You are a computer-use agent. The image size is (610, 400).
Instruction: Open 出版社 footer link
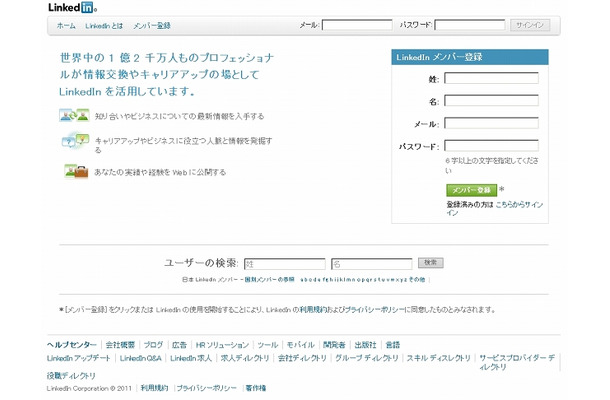click(365, 345)
